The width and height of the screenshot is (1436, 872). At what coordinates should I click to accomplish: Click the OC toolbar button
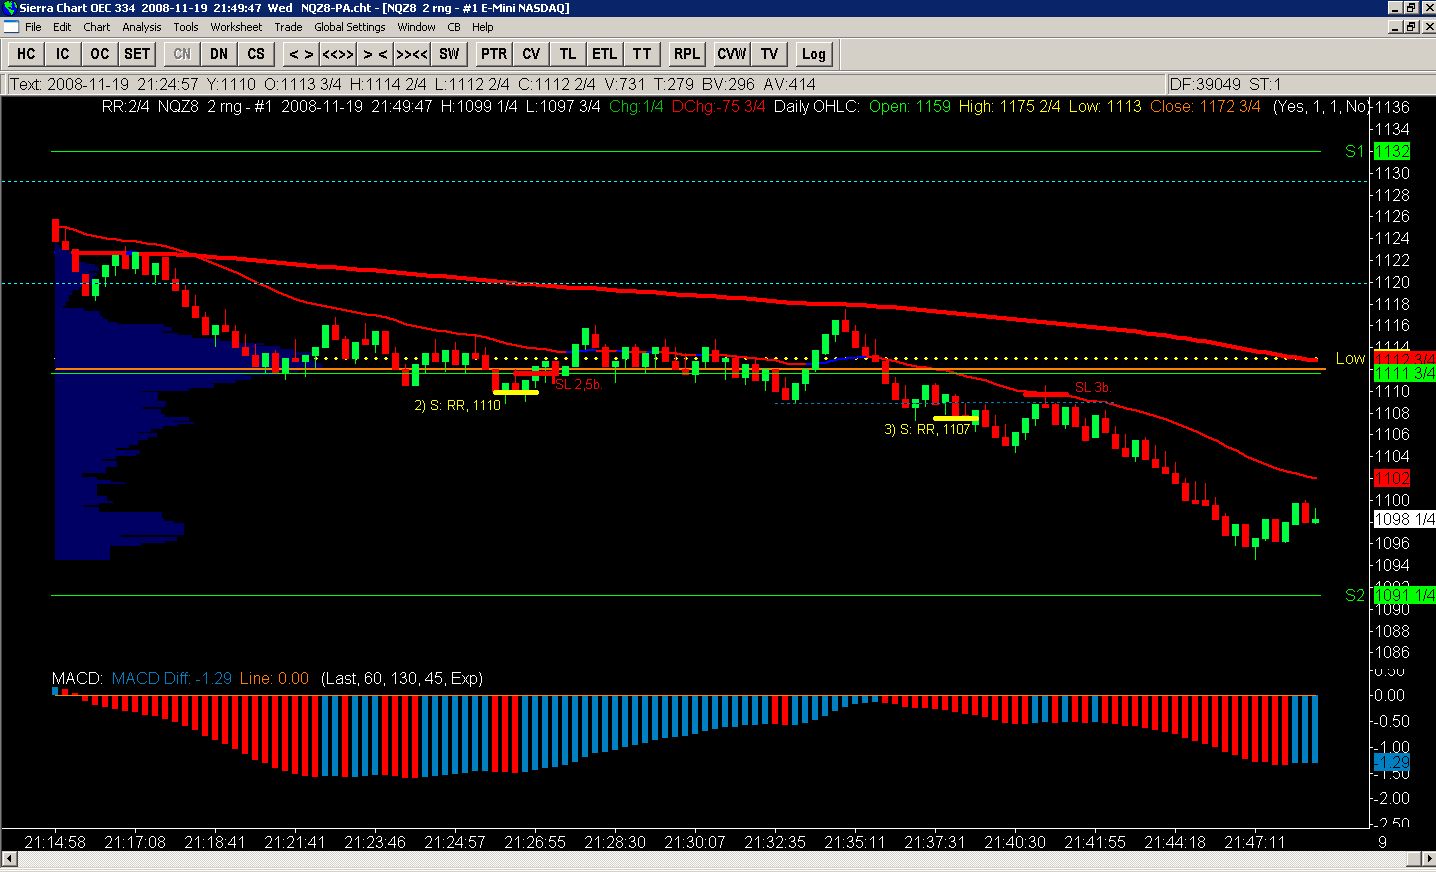(x=99, y=54)
